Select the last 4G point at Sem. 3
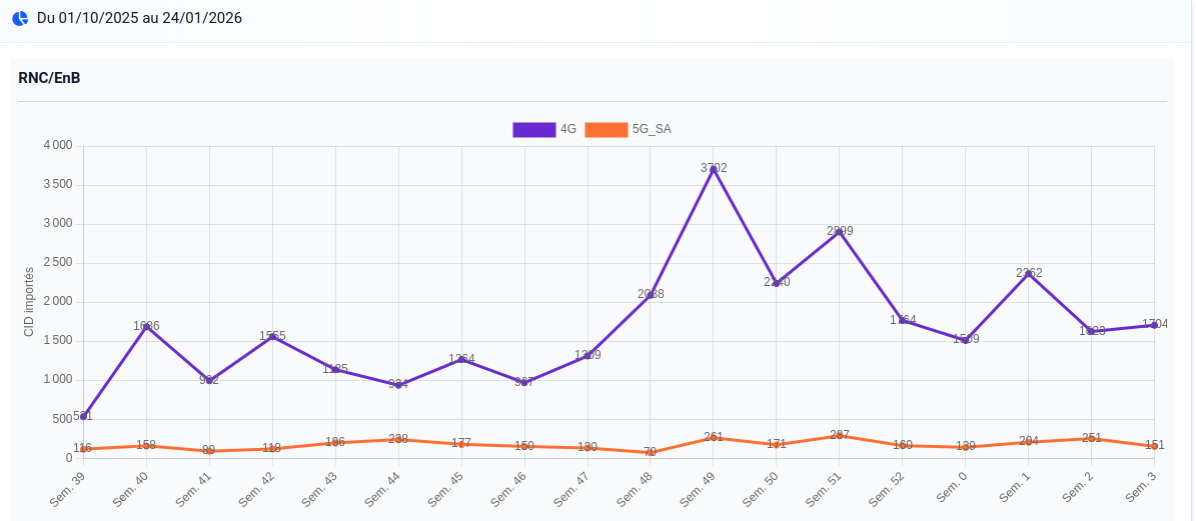Screen dimensions: 1196x521 [1154, 325]
